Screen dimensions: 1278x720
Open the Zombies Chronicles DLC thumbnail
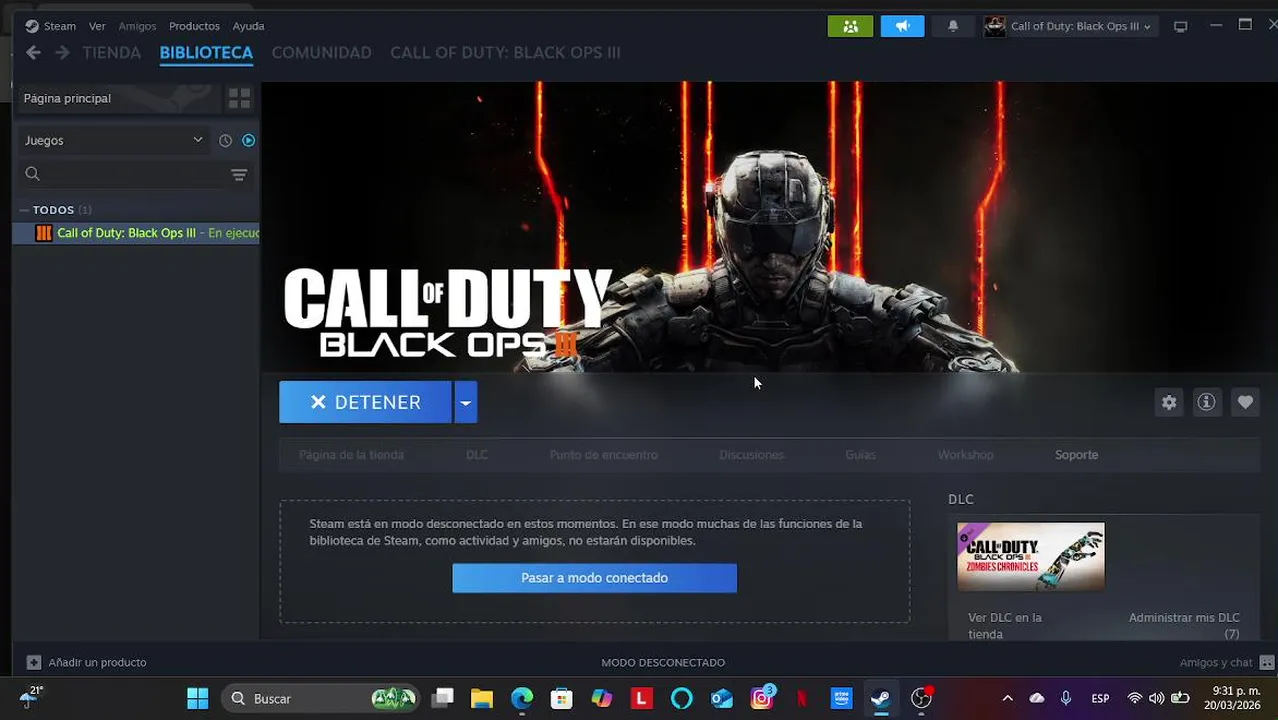pyautogui.click(x=1031, y=556)
